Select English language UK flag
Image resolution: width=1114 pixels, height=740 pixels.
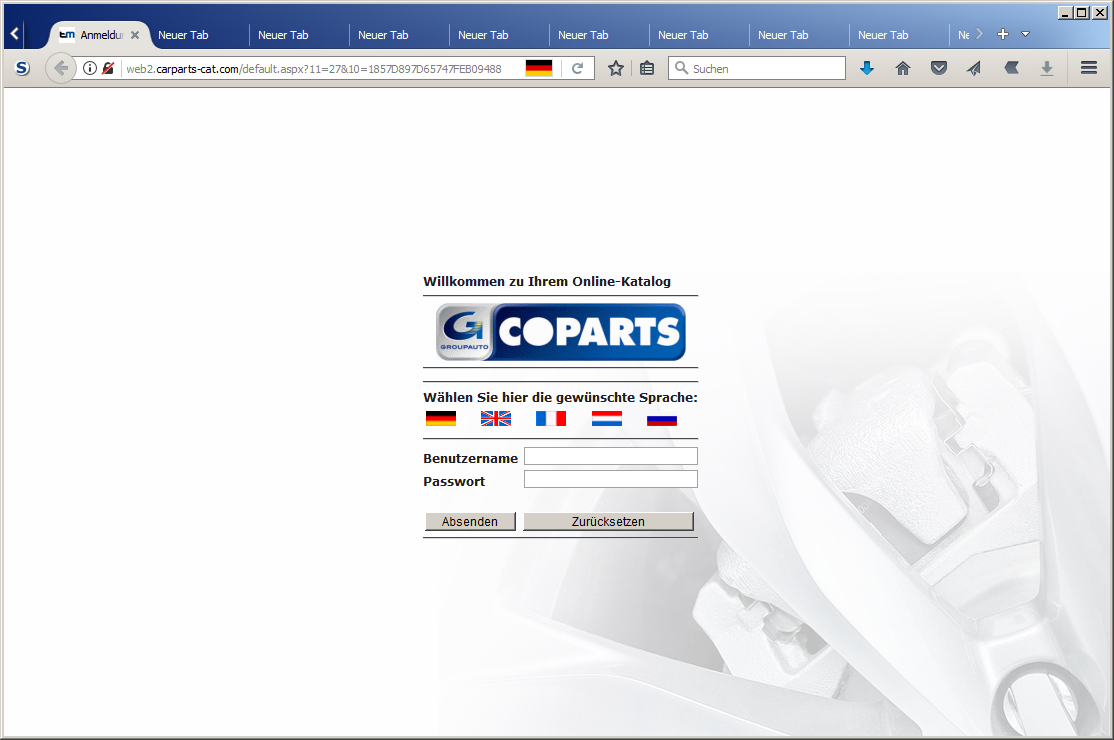point(496,418)
